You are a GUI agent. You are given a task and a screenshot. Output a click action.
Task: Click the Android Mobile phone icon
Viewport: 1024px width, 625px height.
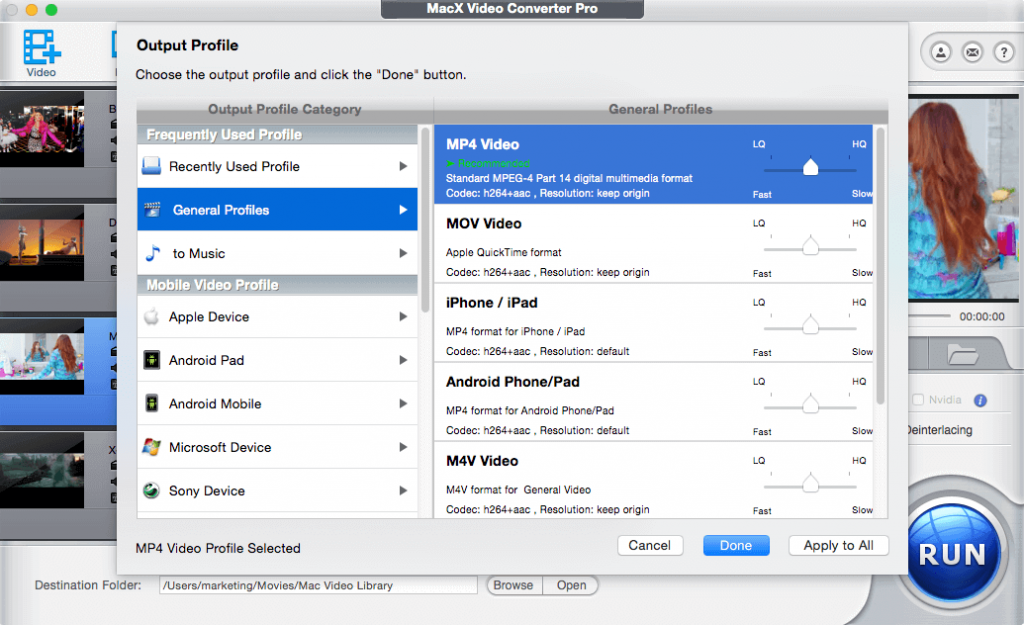[x=152, y=404]
